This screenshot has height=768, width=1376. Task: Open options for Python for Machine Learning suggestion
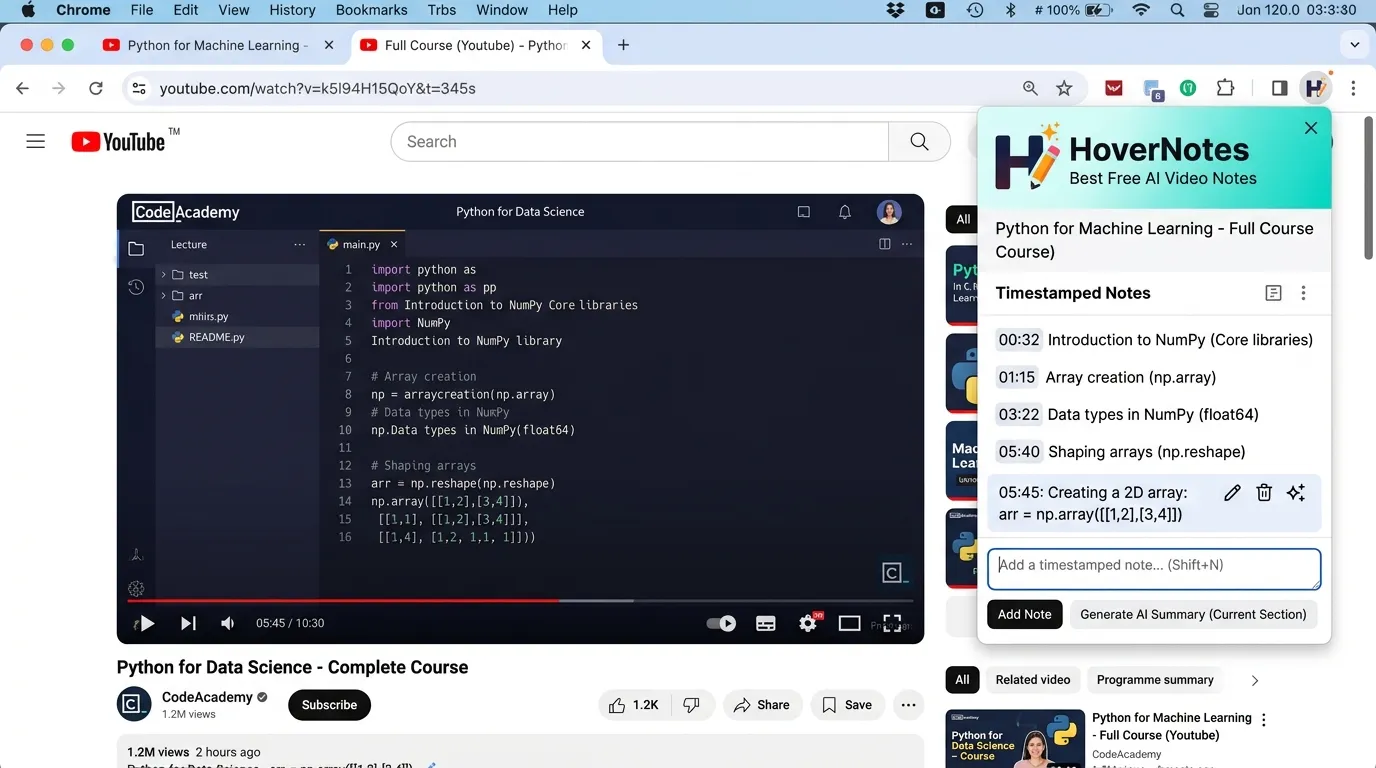(1264, 720)
